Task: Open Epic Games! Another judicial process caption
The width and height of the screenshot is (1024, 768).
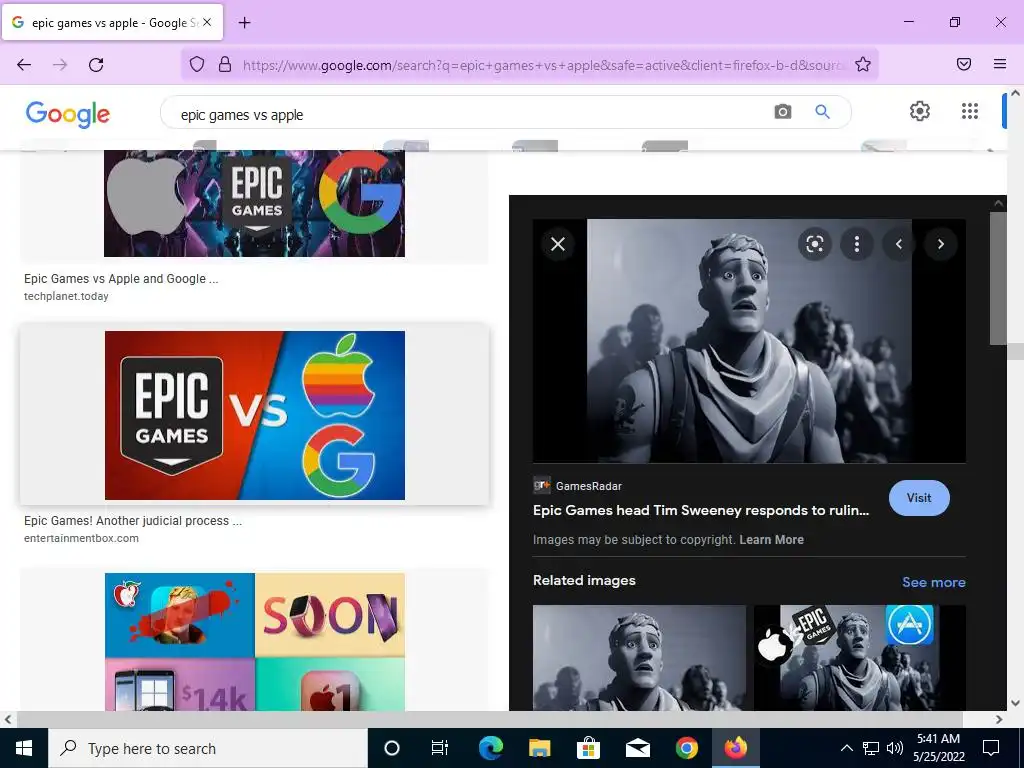Action: click(x=133, y=520)
